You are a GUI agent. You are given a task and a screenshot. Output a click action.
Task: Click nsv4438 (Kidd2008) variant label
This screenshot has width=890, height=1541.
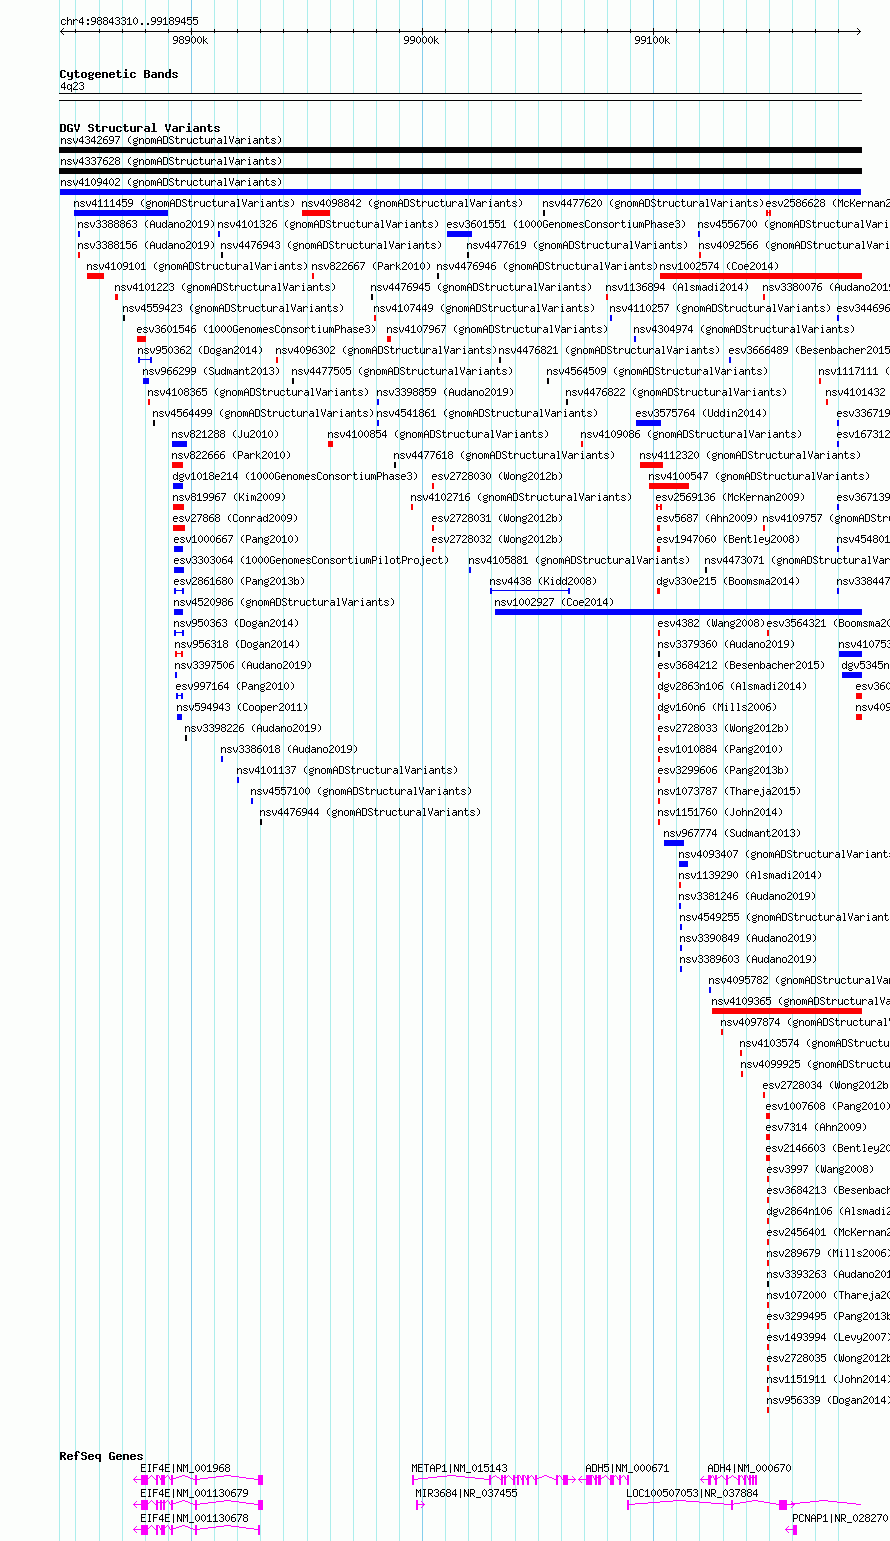coord(542,581)
